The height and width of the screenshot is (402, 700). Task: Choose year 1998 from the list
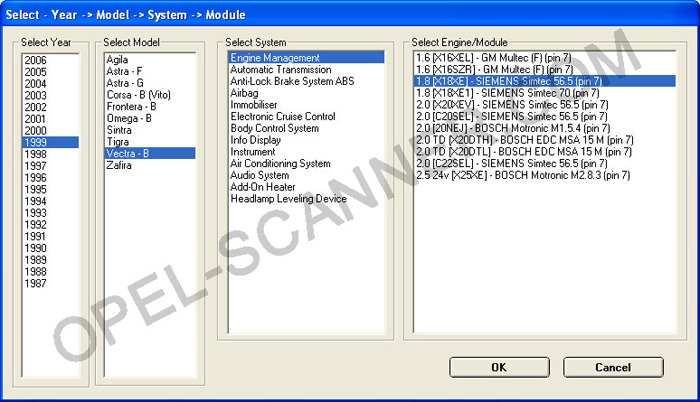[36, 154]
